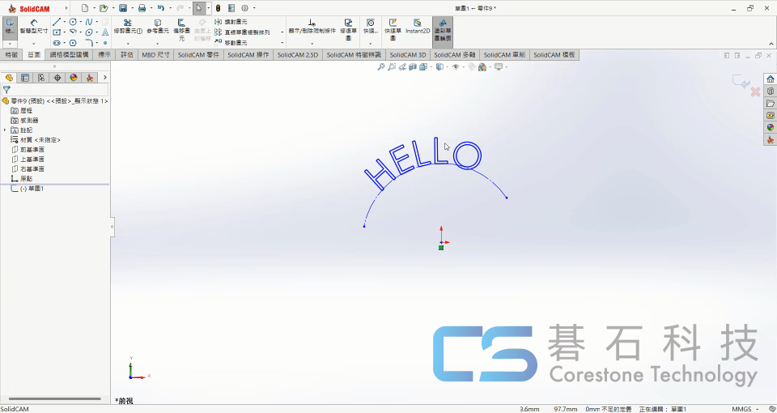The width and height of the screenshot is (777, 413).
Task: Click the feature tree filter input field
Action: pos(58,90)
